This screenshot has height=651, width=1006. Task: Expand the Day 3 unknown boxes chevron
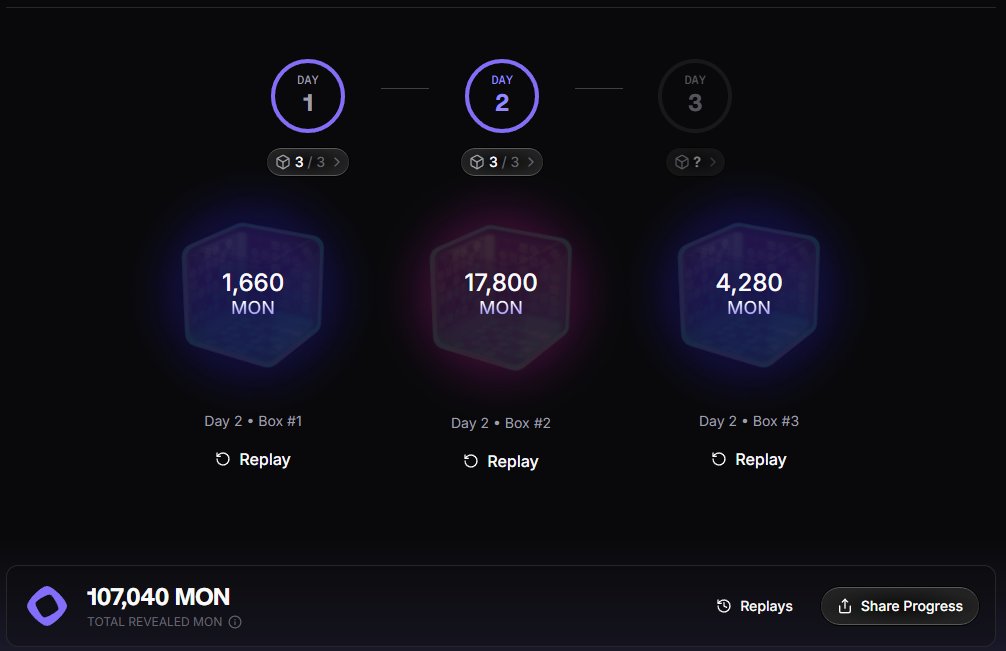click(x=713, y=162)
